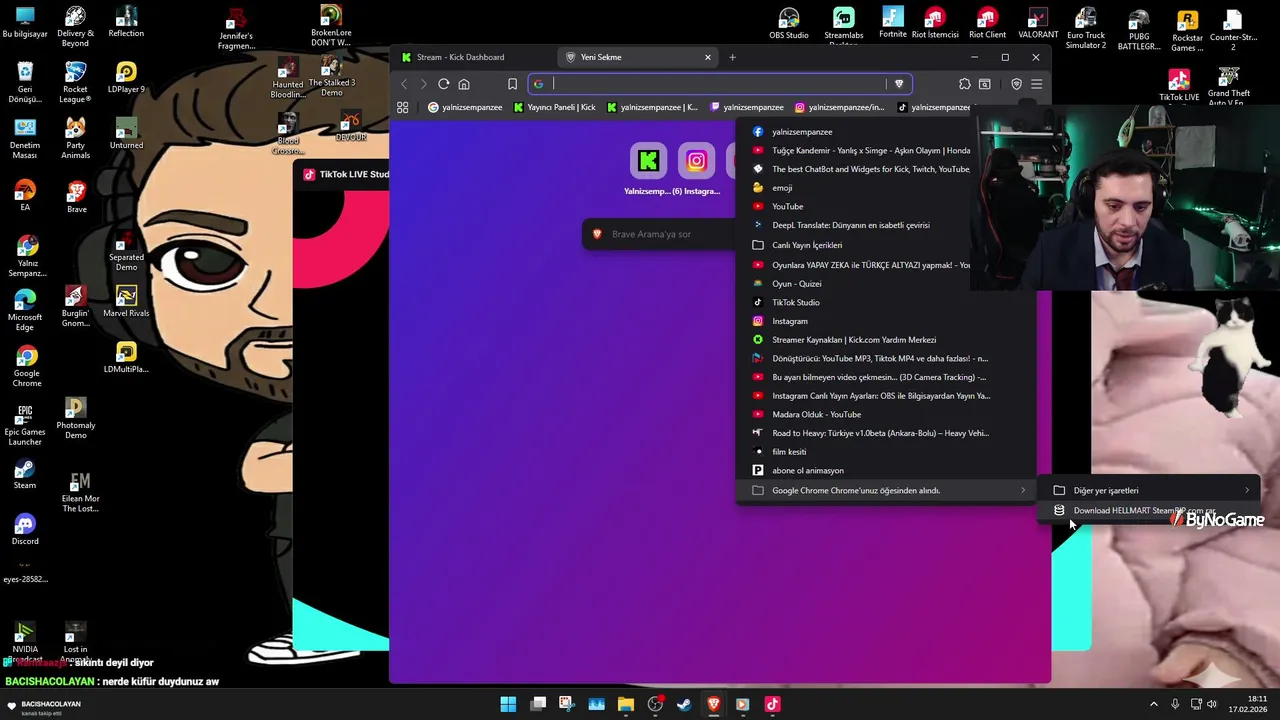The width and height of the screenshot is (1280, 720).
Task: Switch to OBS Studio on taskbar
Action: [655, 704]
